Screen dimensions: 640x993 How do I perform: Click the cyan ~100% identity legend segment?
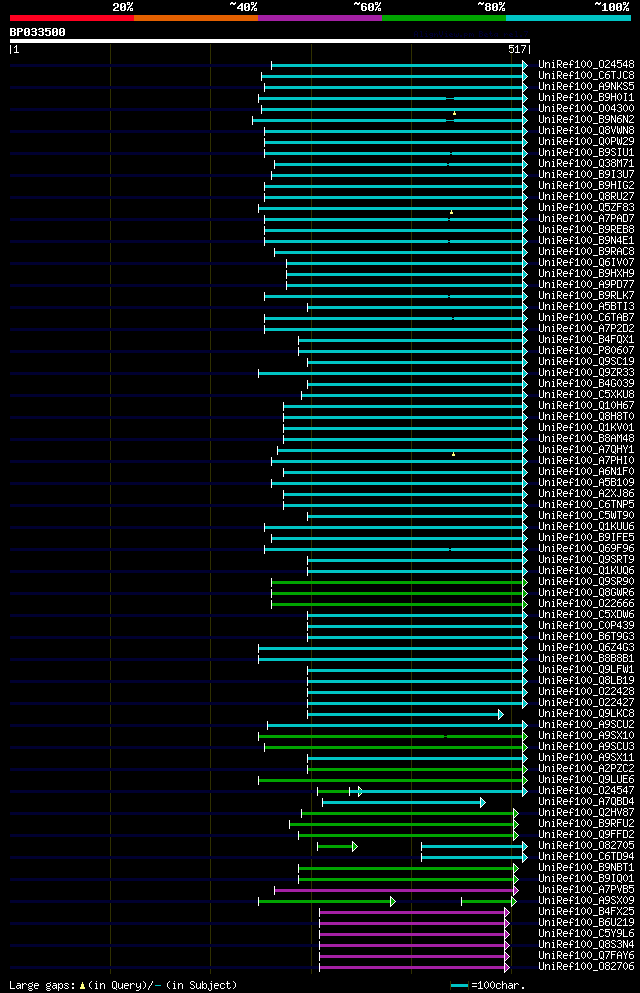click(x=568, y=18)
